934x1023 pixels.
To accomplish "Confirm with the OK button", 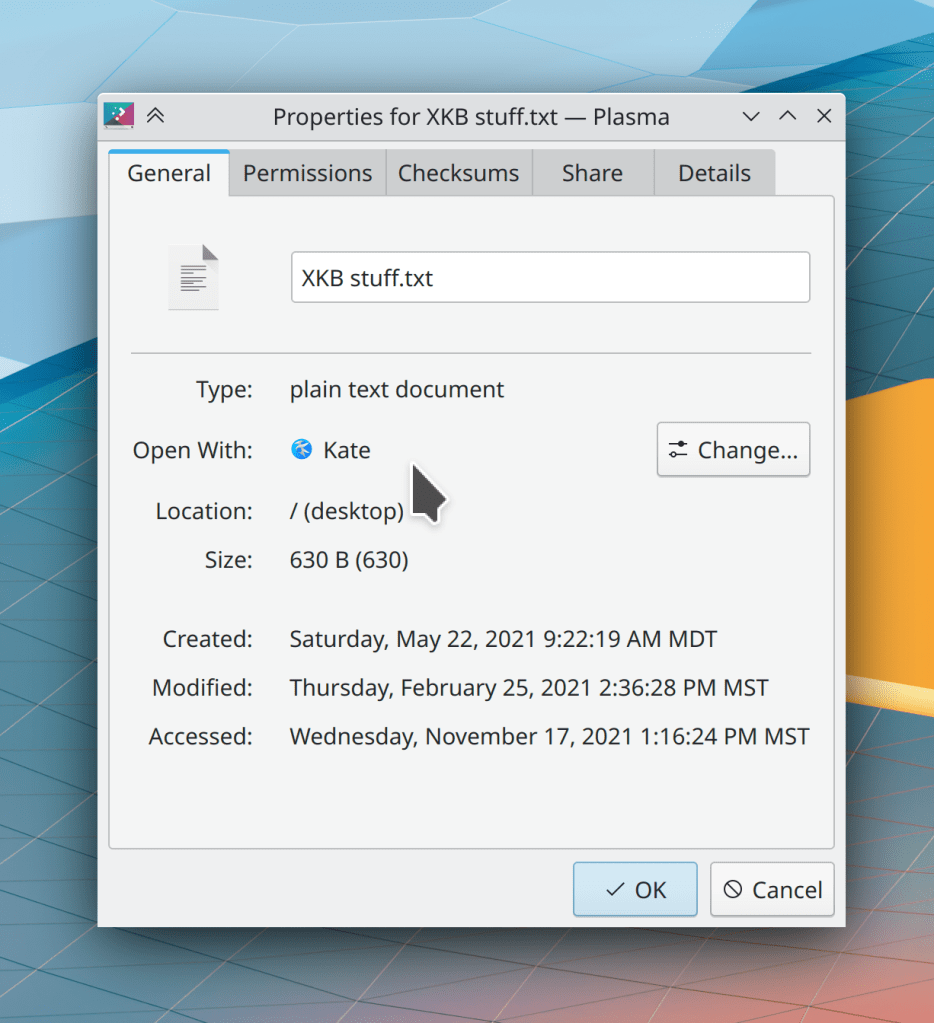I will click(x=635, y=889).
